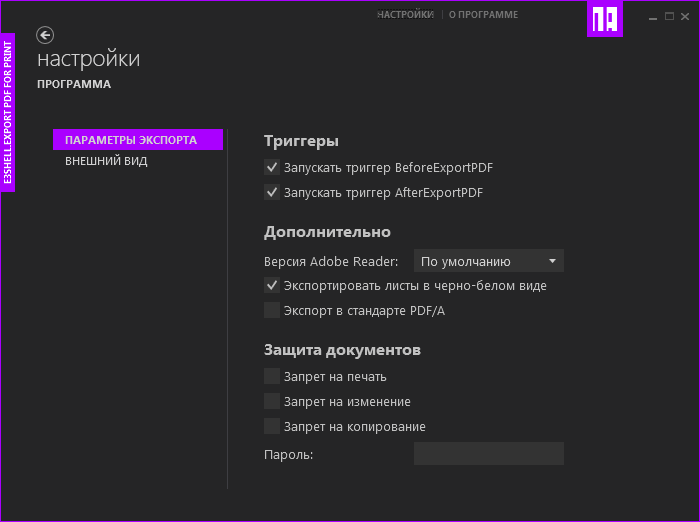The height and width of the screenshot is (522, 700).
Task: Disable the BeforeExportPDF trigger checkbox
Action: pyautogui.click(x=272, y=168)
